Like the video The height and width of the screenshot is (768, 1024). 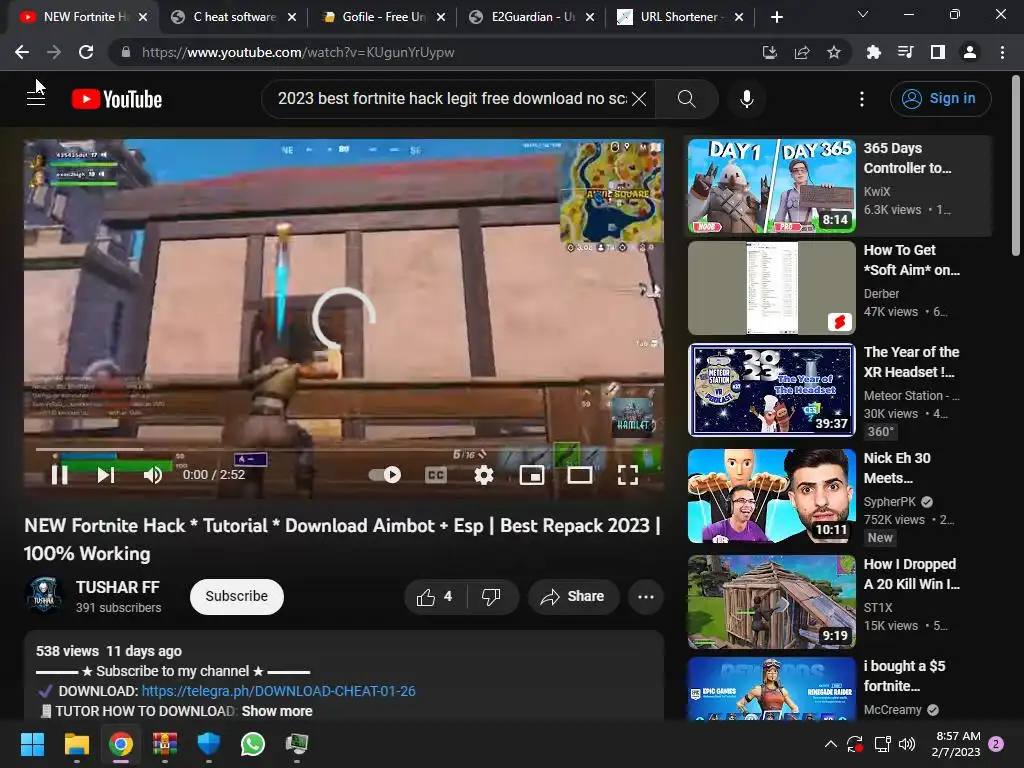434,596
